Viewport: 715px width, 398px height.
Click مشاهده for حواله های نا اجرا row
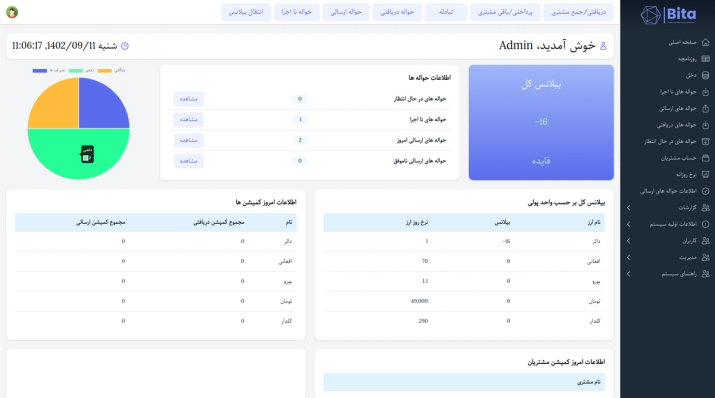click(x=188, y=119)
